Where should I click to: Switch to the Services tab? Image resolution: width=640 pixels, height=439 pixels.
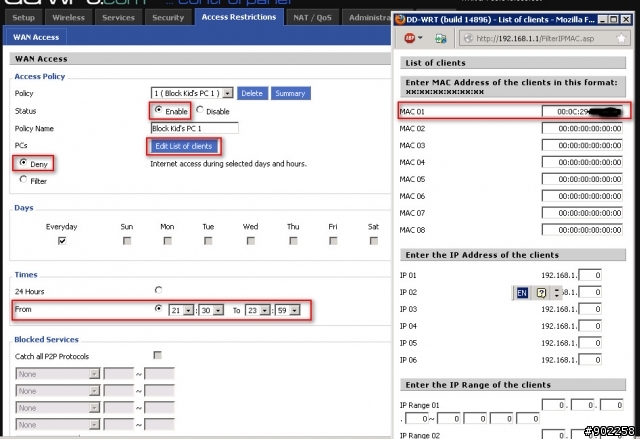[118, 18]
